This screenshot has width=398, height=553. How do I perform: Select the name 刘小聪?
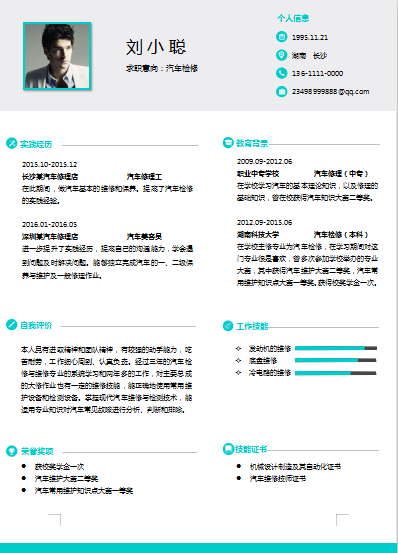click(x=156, y=47)
